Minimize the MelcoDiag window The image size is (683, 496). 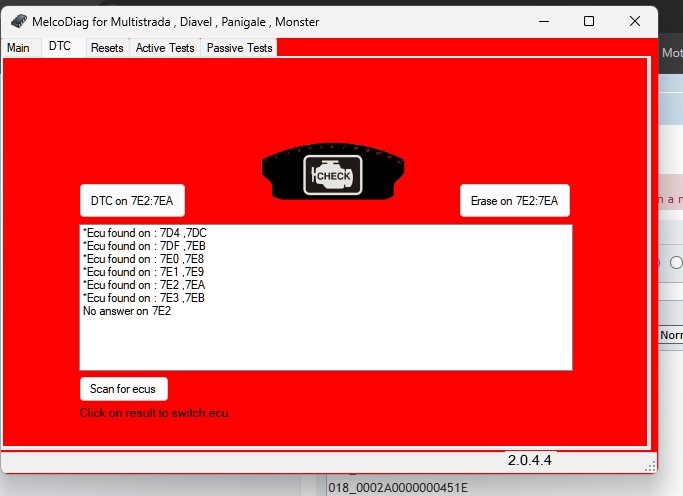(x=544, y=21)
